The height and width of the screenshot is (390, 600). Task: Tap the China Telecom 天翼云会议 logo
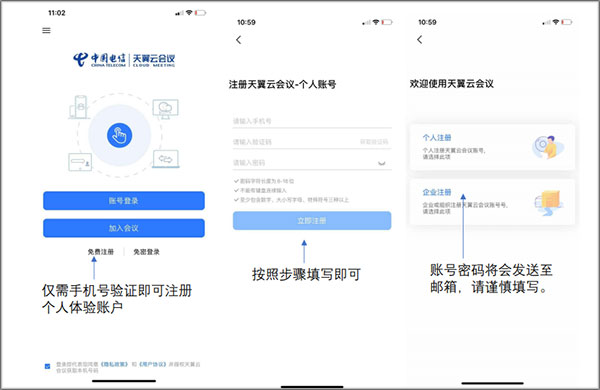point(124,60)
